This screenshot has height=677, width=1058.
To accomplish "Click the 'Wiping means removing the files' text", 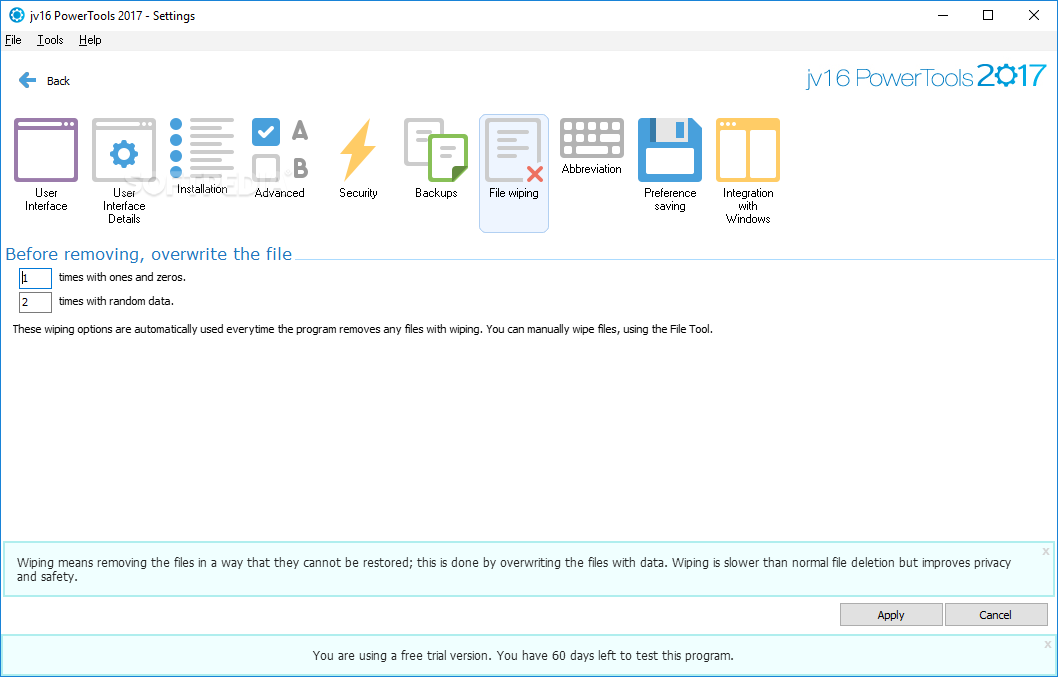I will pyautogui.click(x=514, y=569).
